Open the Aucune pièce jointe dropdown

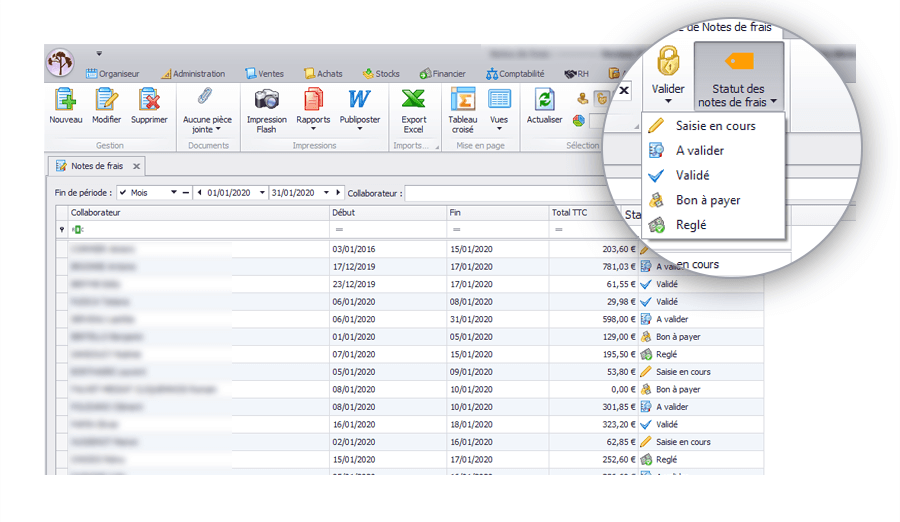207,129
